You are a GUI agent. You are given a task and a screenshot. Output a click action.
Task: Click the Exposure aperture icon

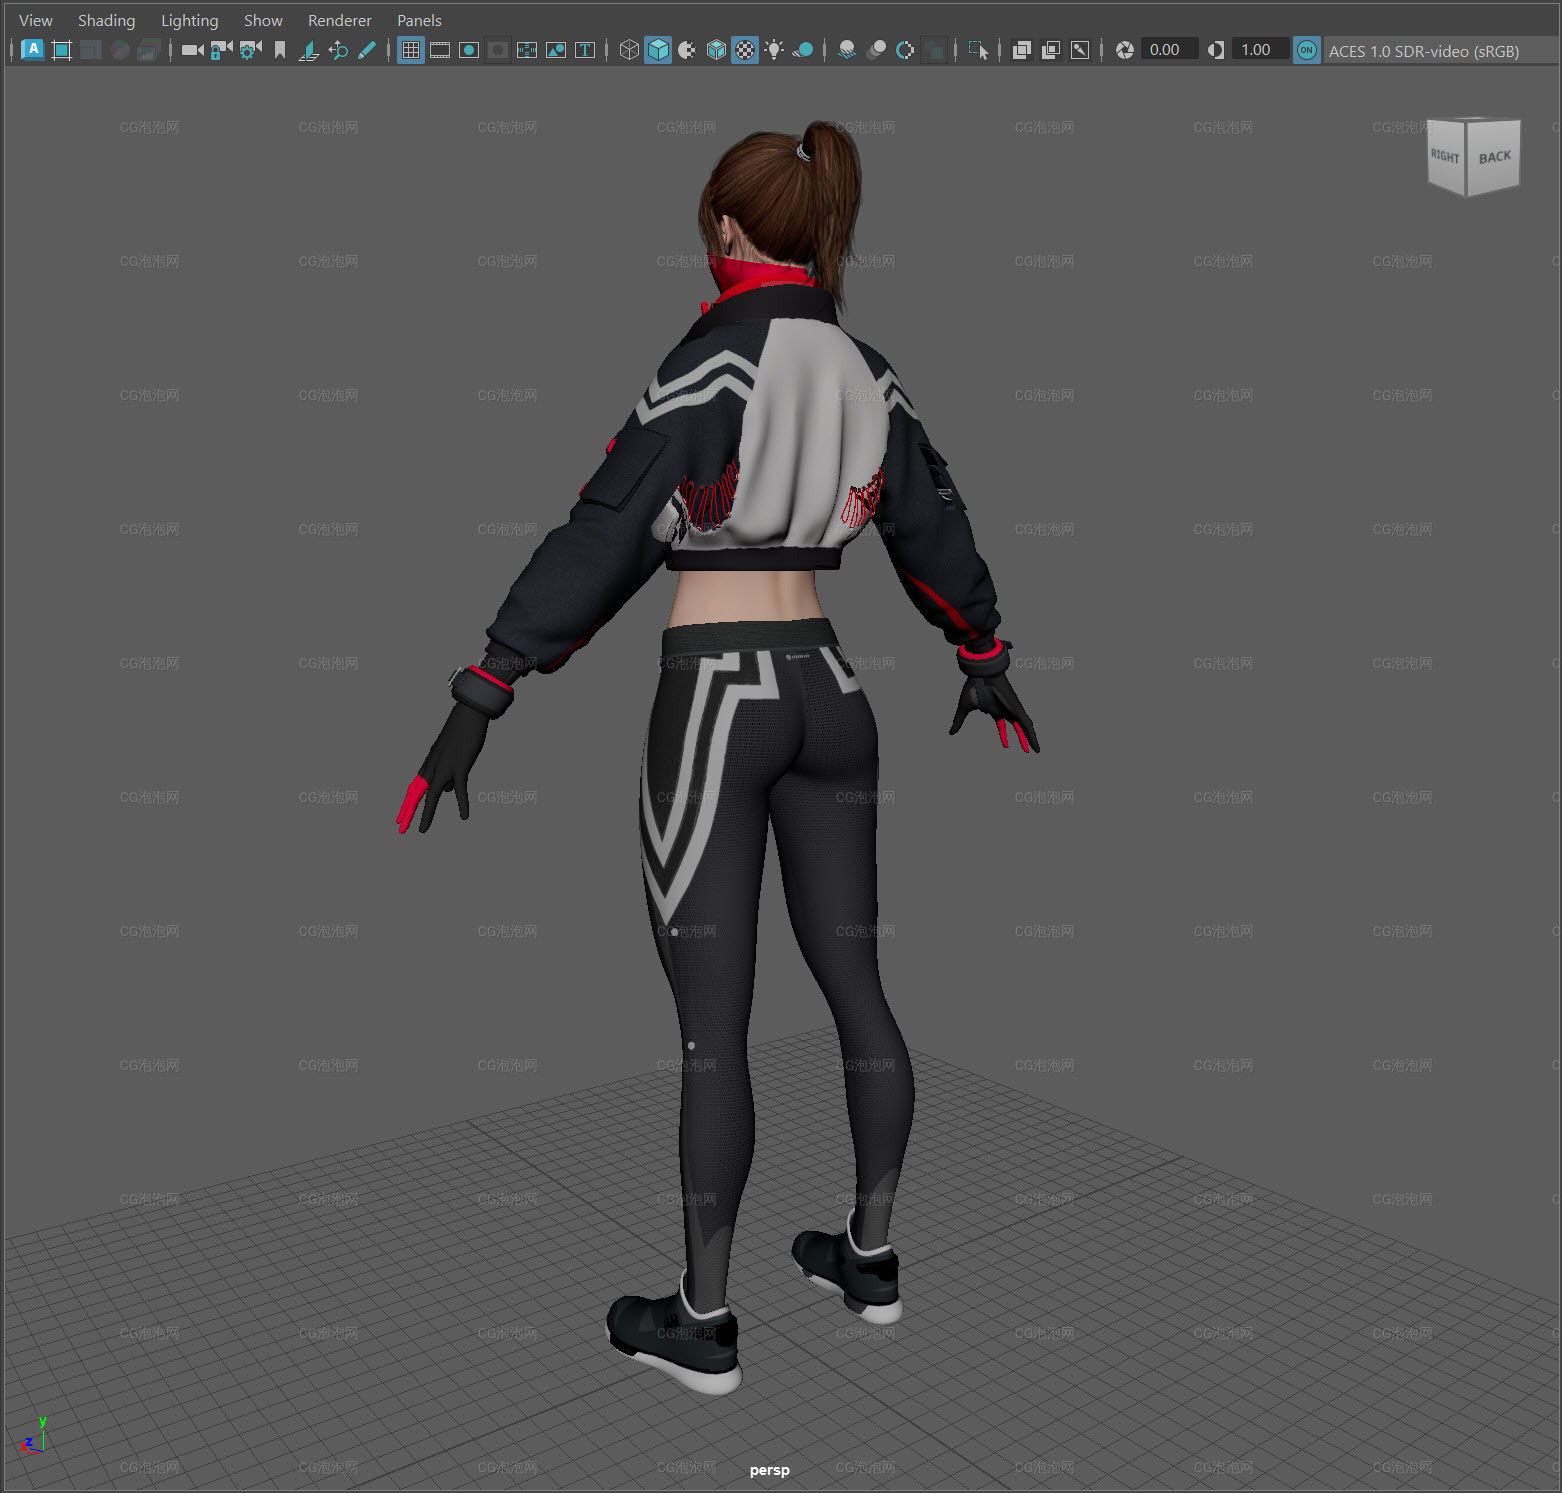click(x=1124, y=49)
